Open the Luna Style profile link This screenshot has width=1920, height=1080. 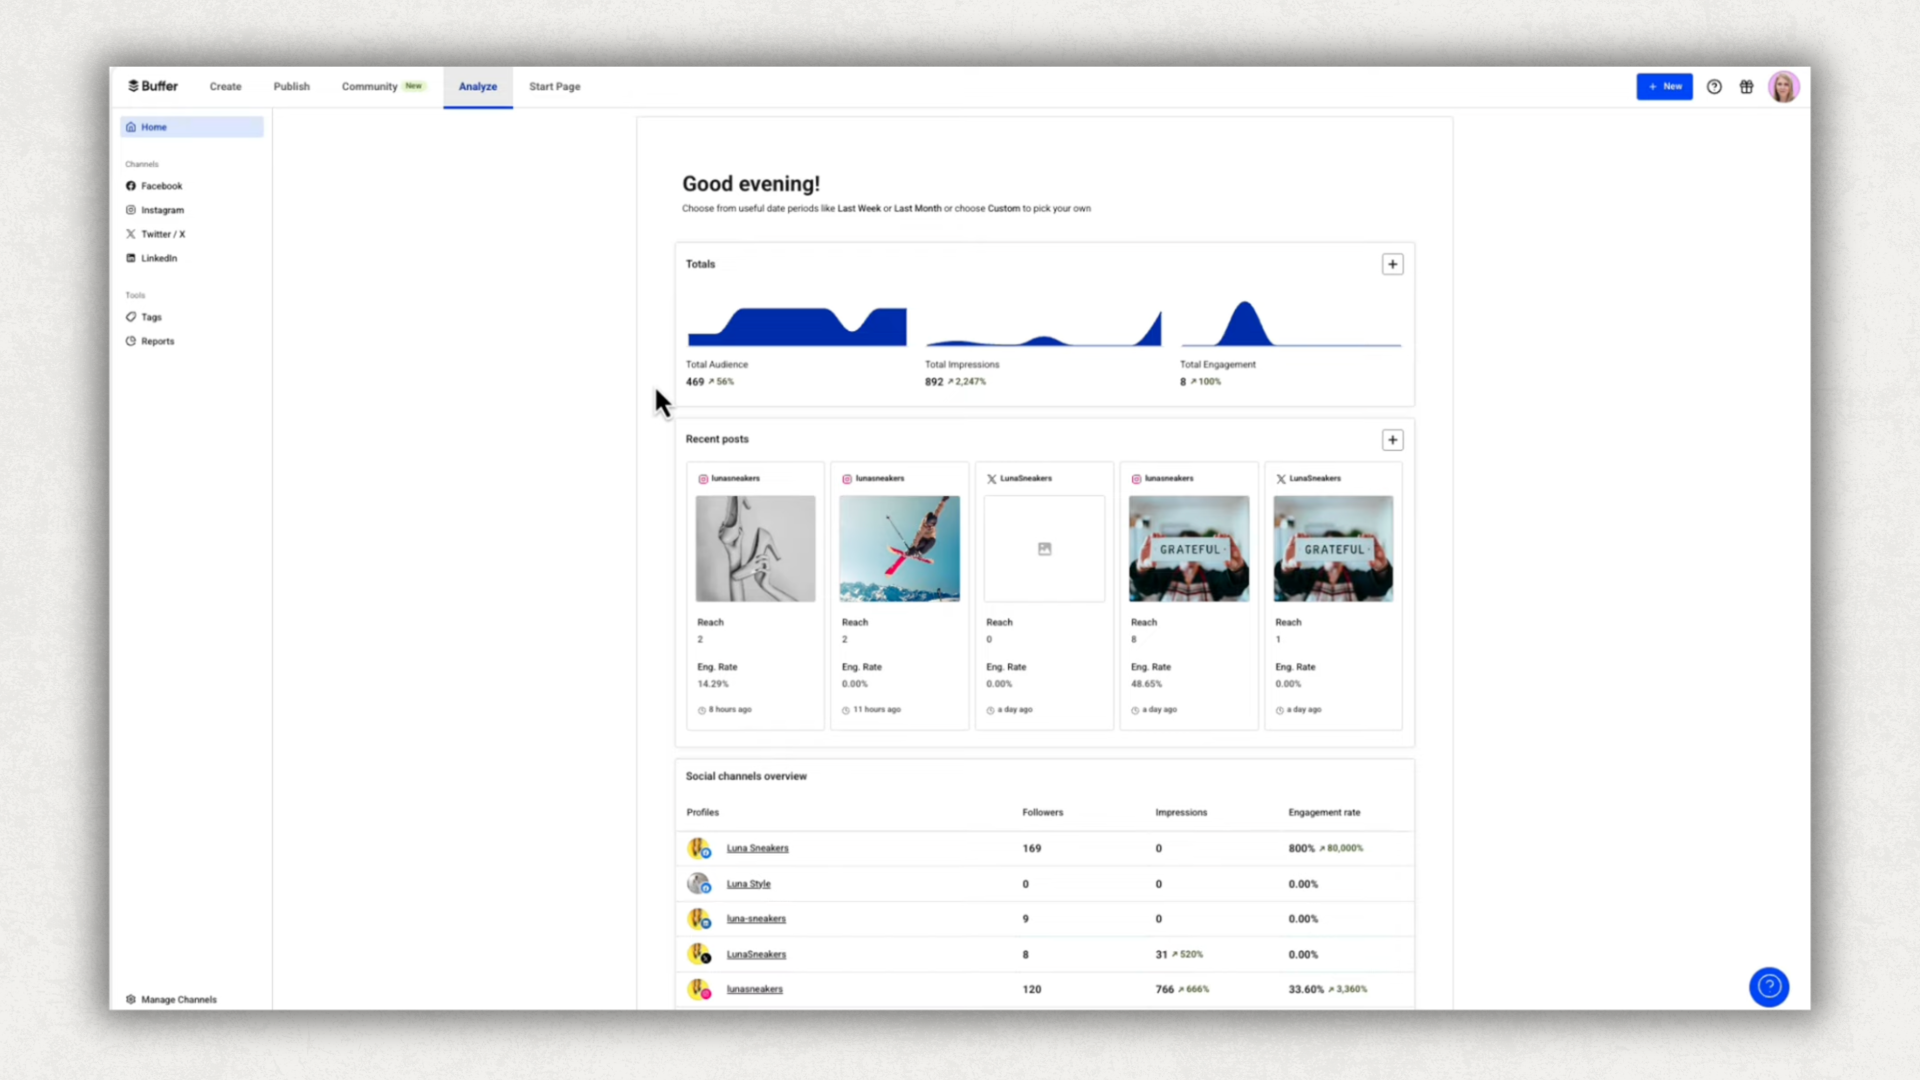[x=748, y=884]
